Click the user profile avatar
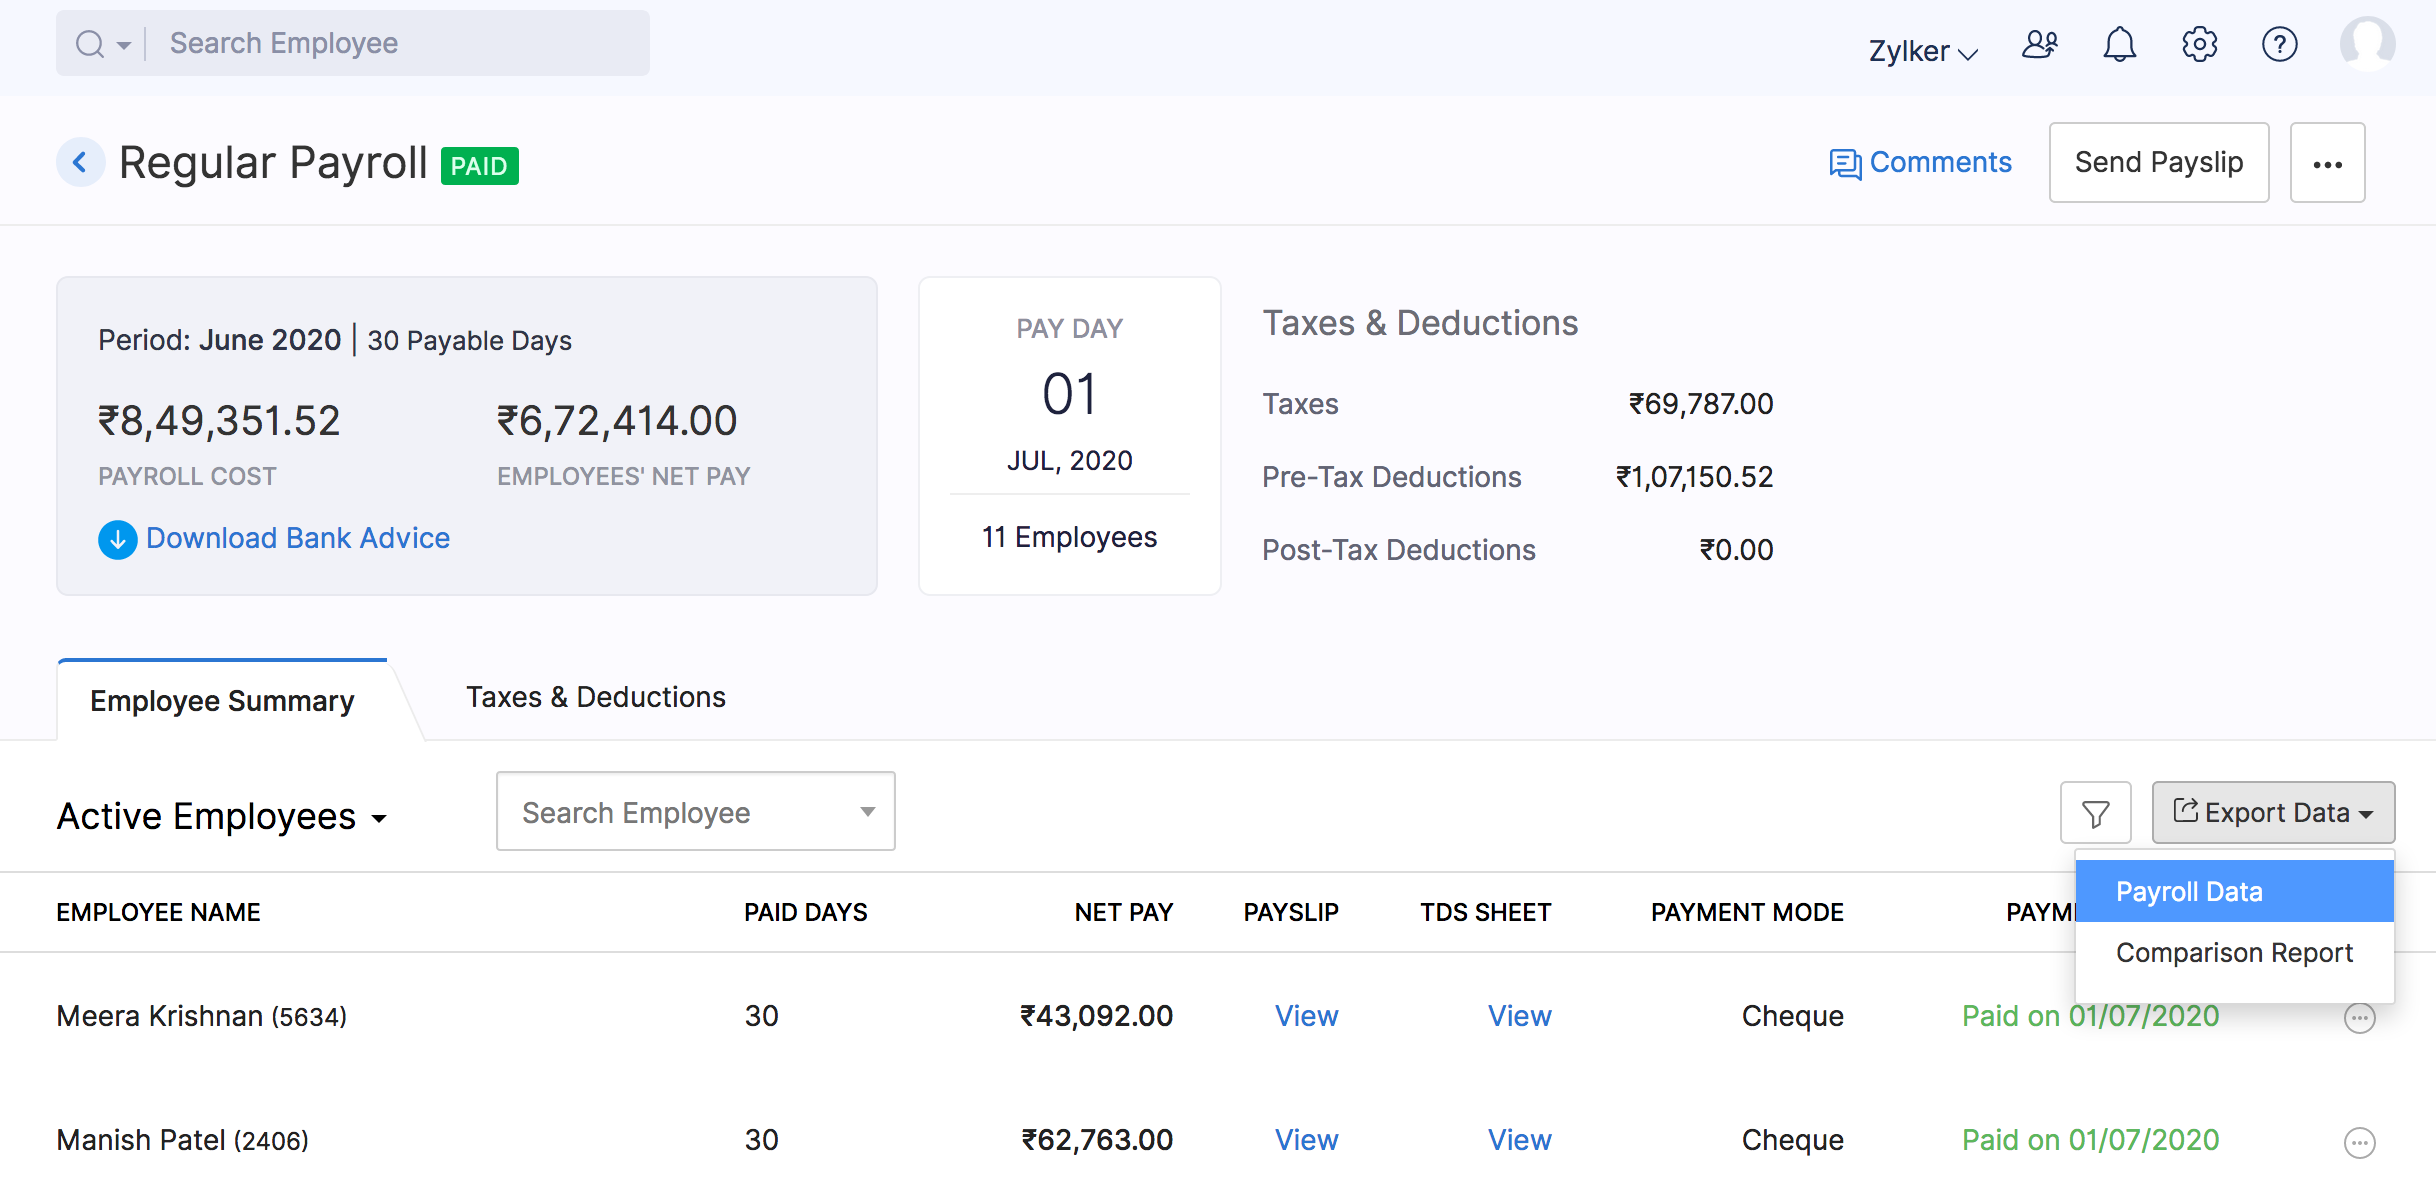This screenshot has height=1188, width=2436. tap(2366, 43)
